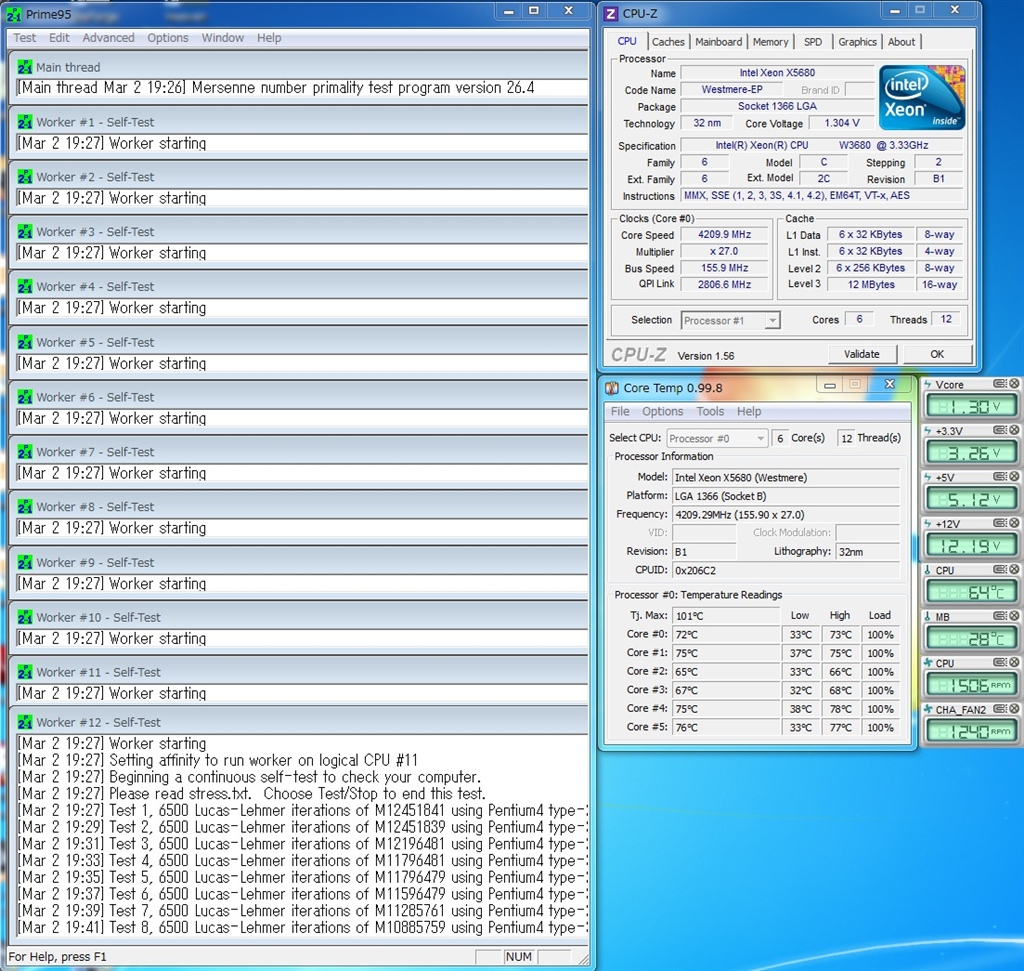This screenshot has width=1024, height=971.
Task: Click the settings icon on Vcore gadget
Action: (999, 384)
